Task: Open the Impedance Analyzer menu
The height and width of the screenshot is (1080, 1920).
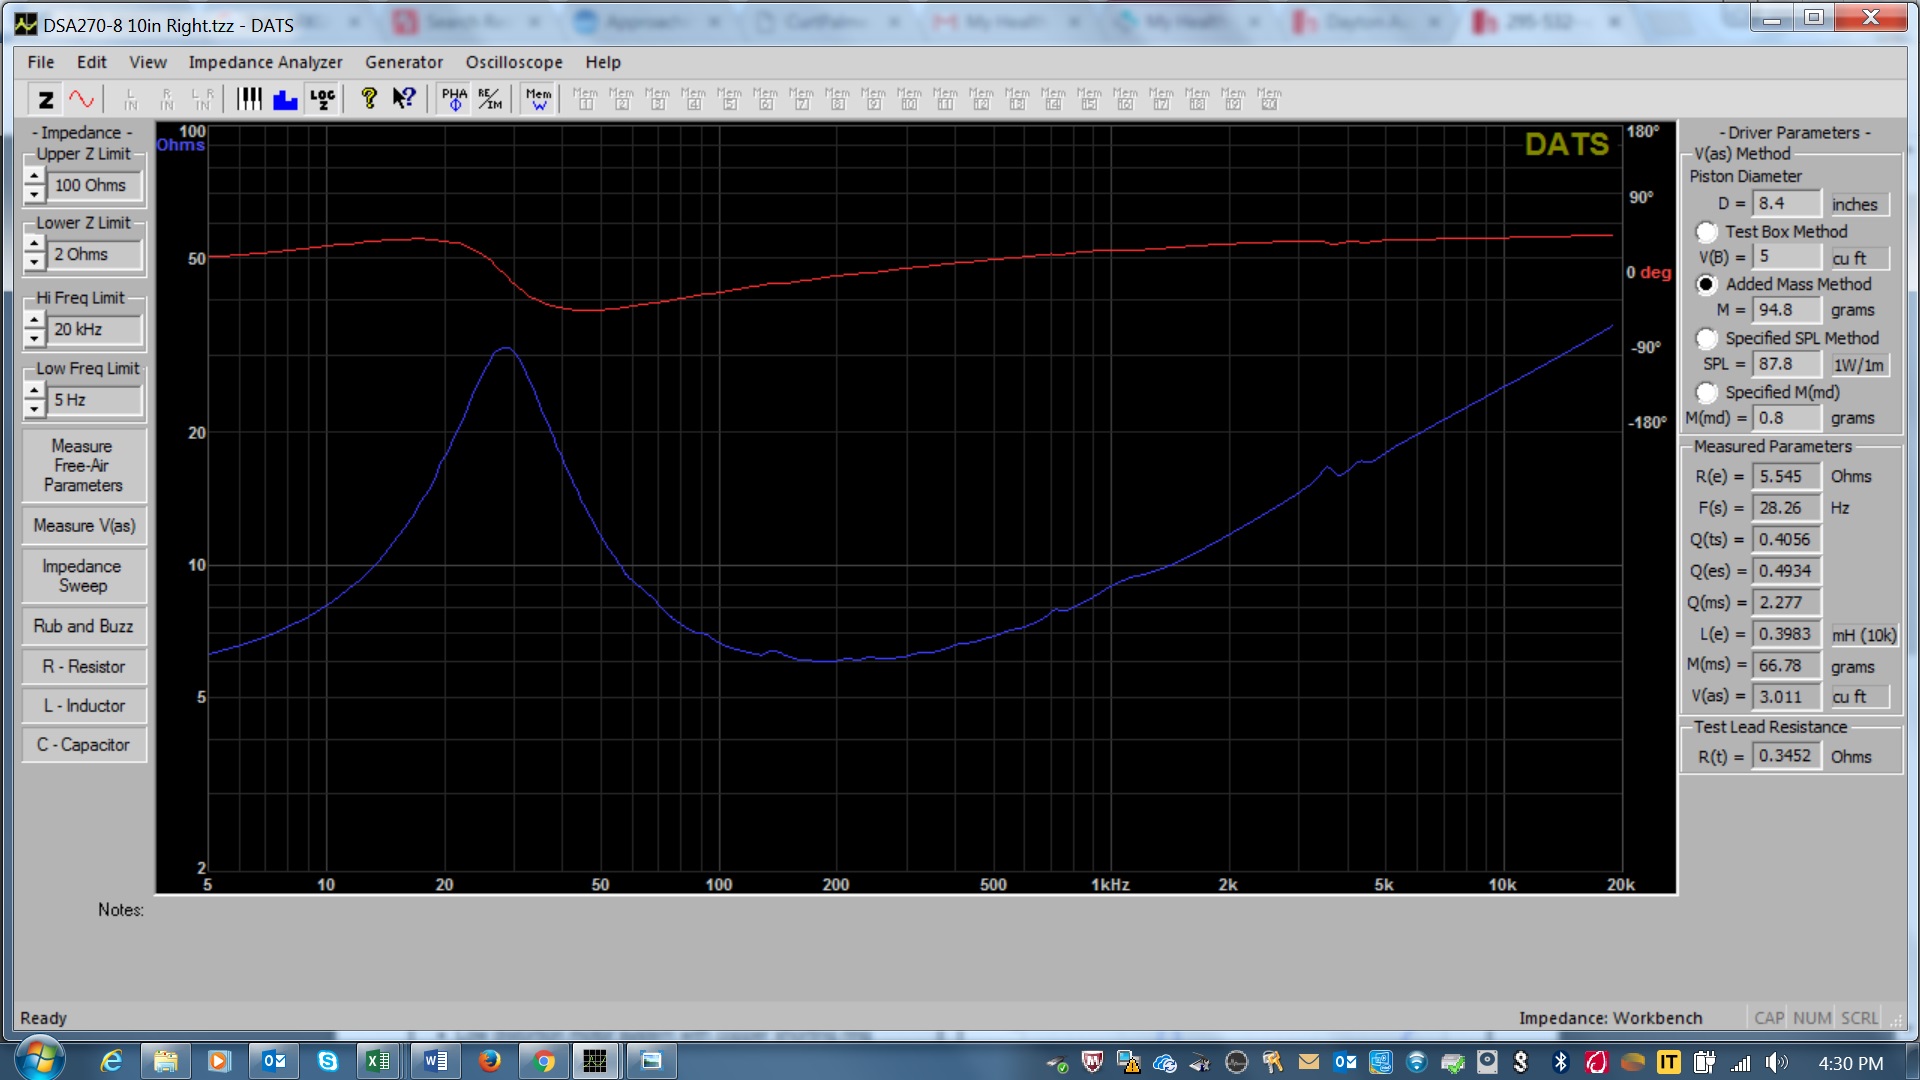Action: point(265,62)
